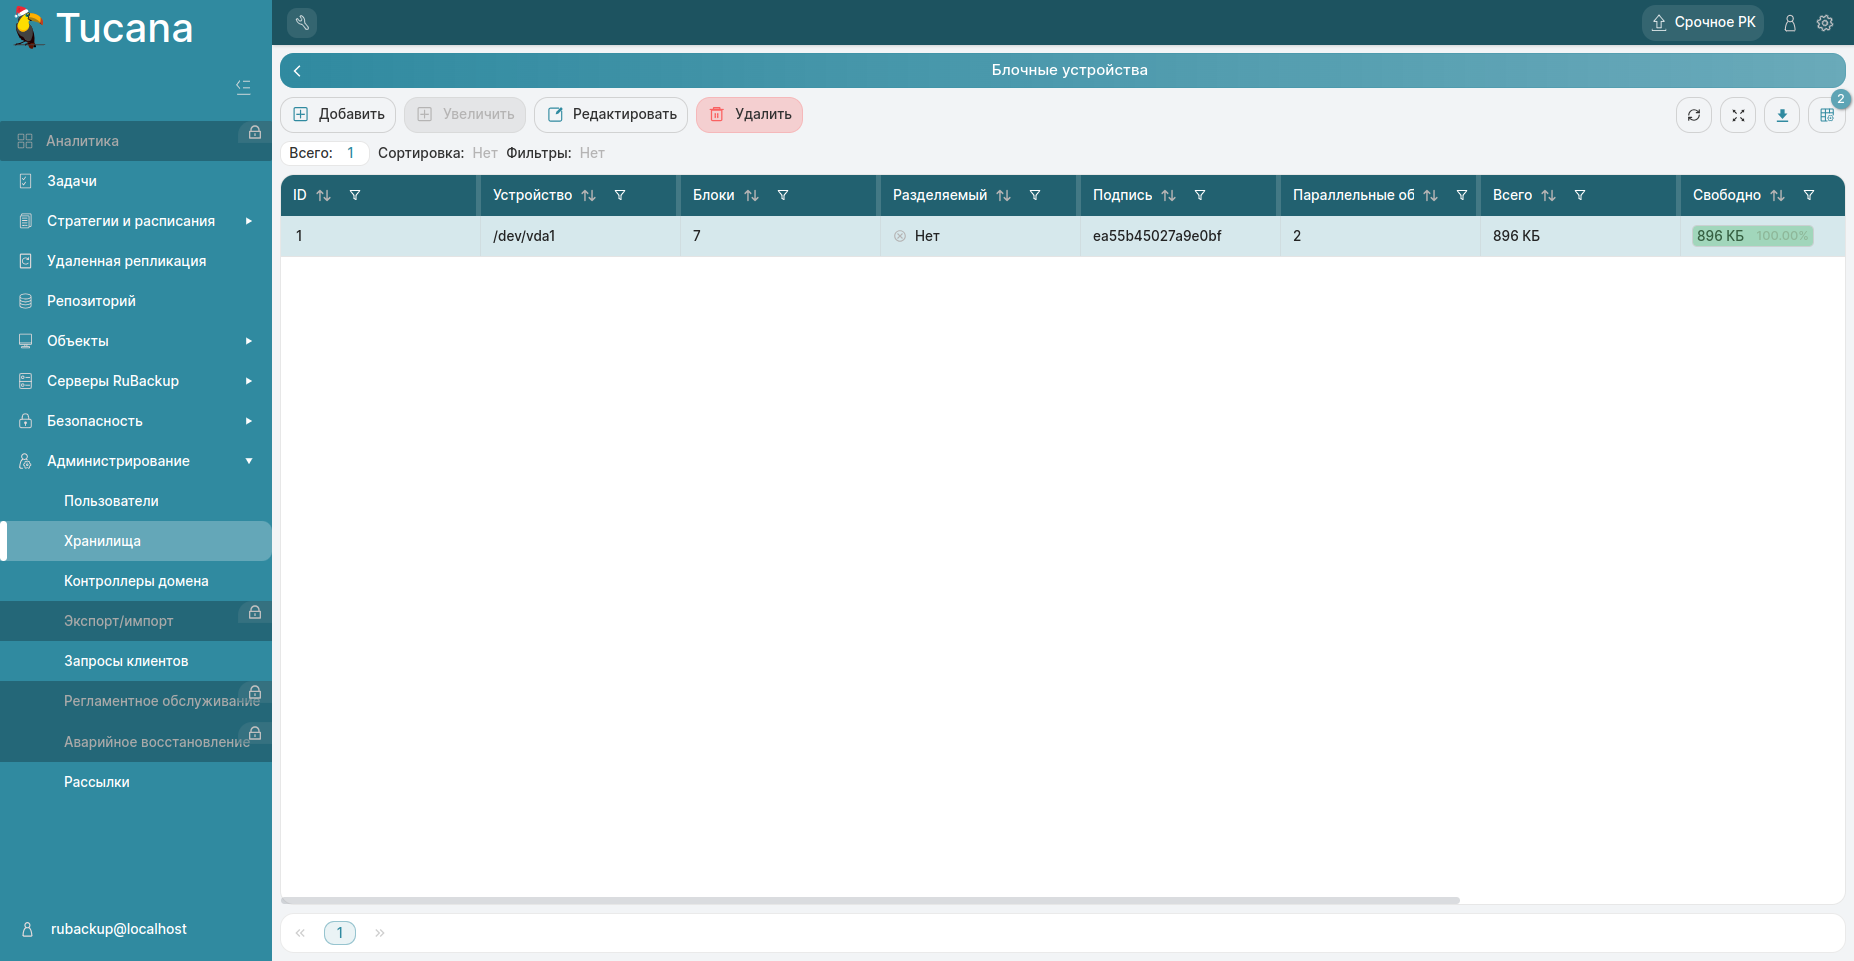The width and height of the screenshot is (1854, 961).
Task: Open the user profile icon
Action: point(1790,23)
